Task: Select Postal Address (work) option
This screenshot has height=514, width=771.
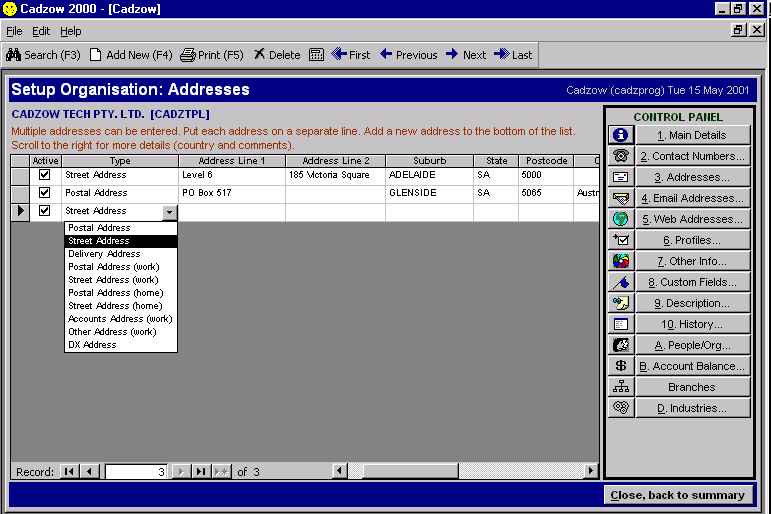Action: [120, 267]
